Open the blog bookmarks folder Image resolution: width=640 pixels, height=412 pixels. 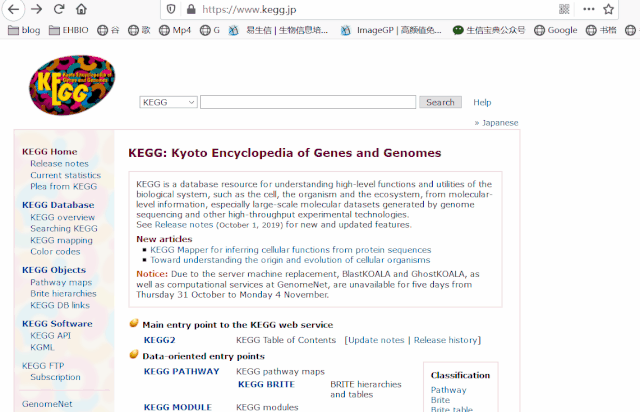click(x=24, y=30)
